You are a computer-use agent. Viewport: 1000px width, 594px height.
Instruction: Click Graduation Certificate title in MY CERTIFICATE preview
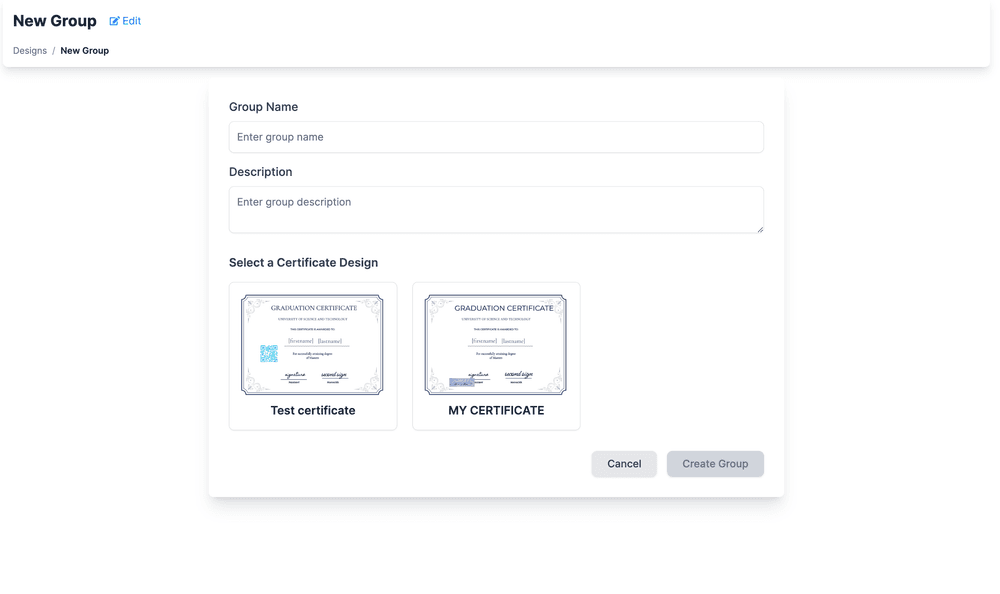click(x=504, y=308)
